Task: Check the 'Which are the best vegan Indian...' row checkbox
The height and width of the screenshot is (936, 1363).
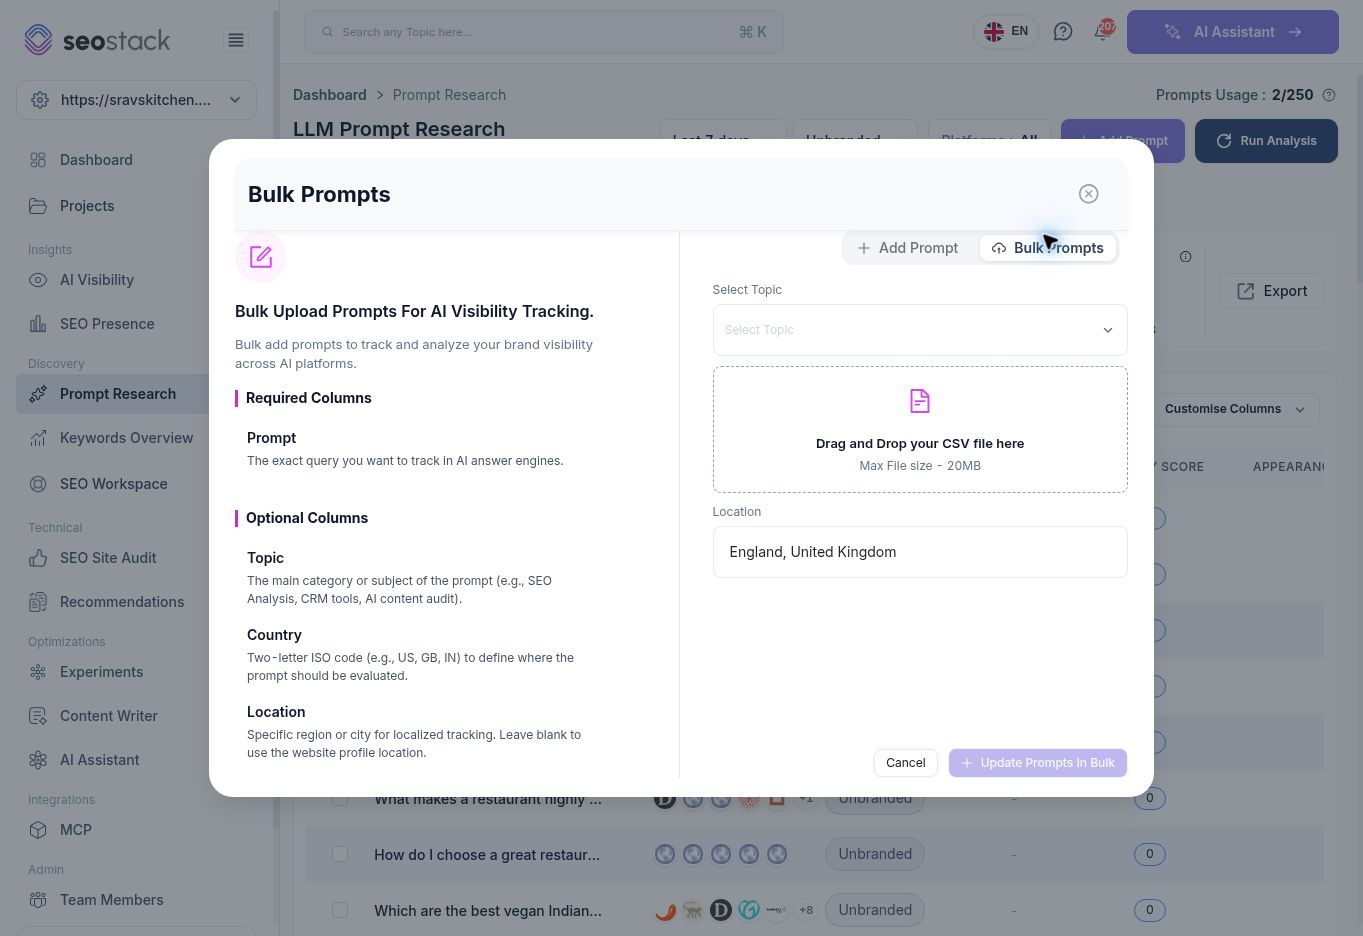Action: (x=340, y=910)
